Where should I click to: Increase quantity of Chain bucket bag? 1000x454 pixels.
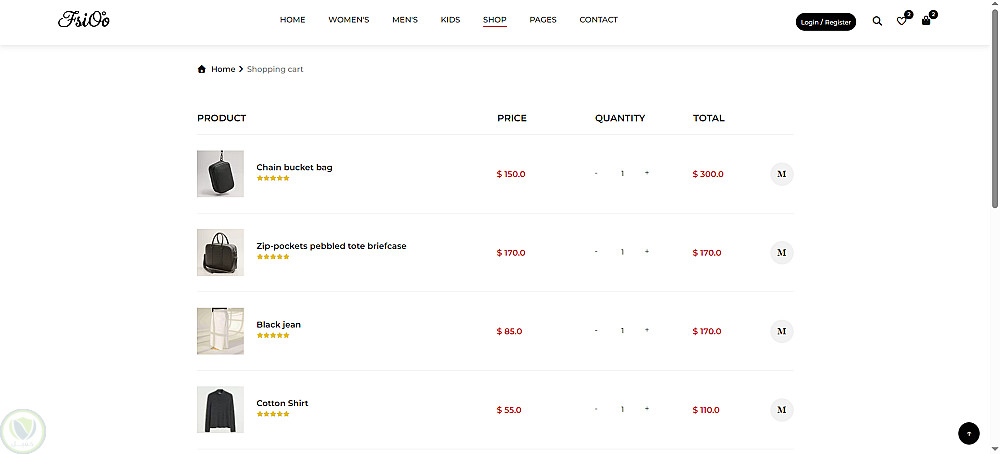(647, 173)
